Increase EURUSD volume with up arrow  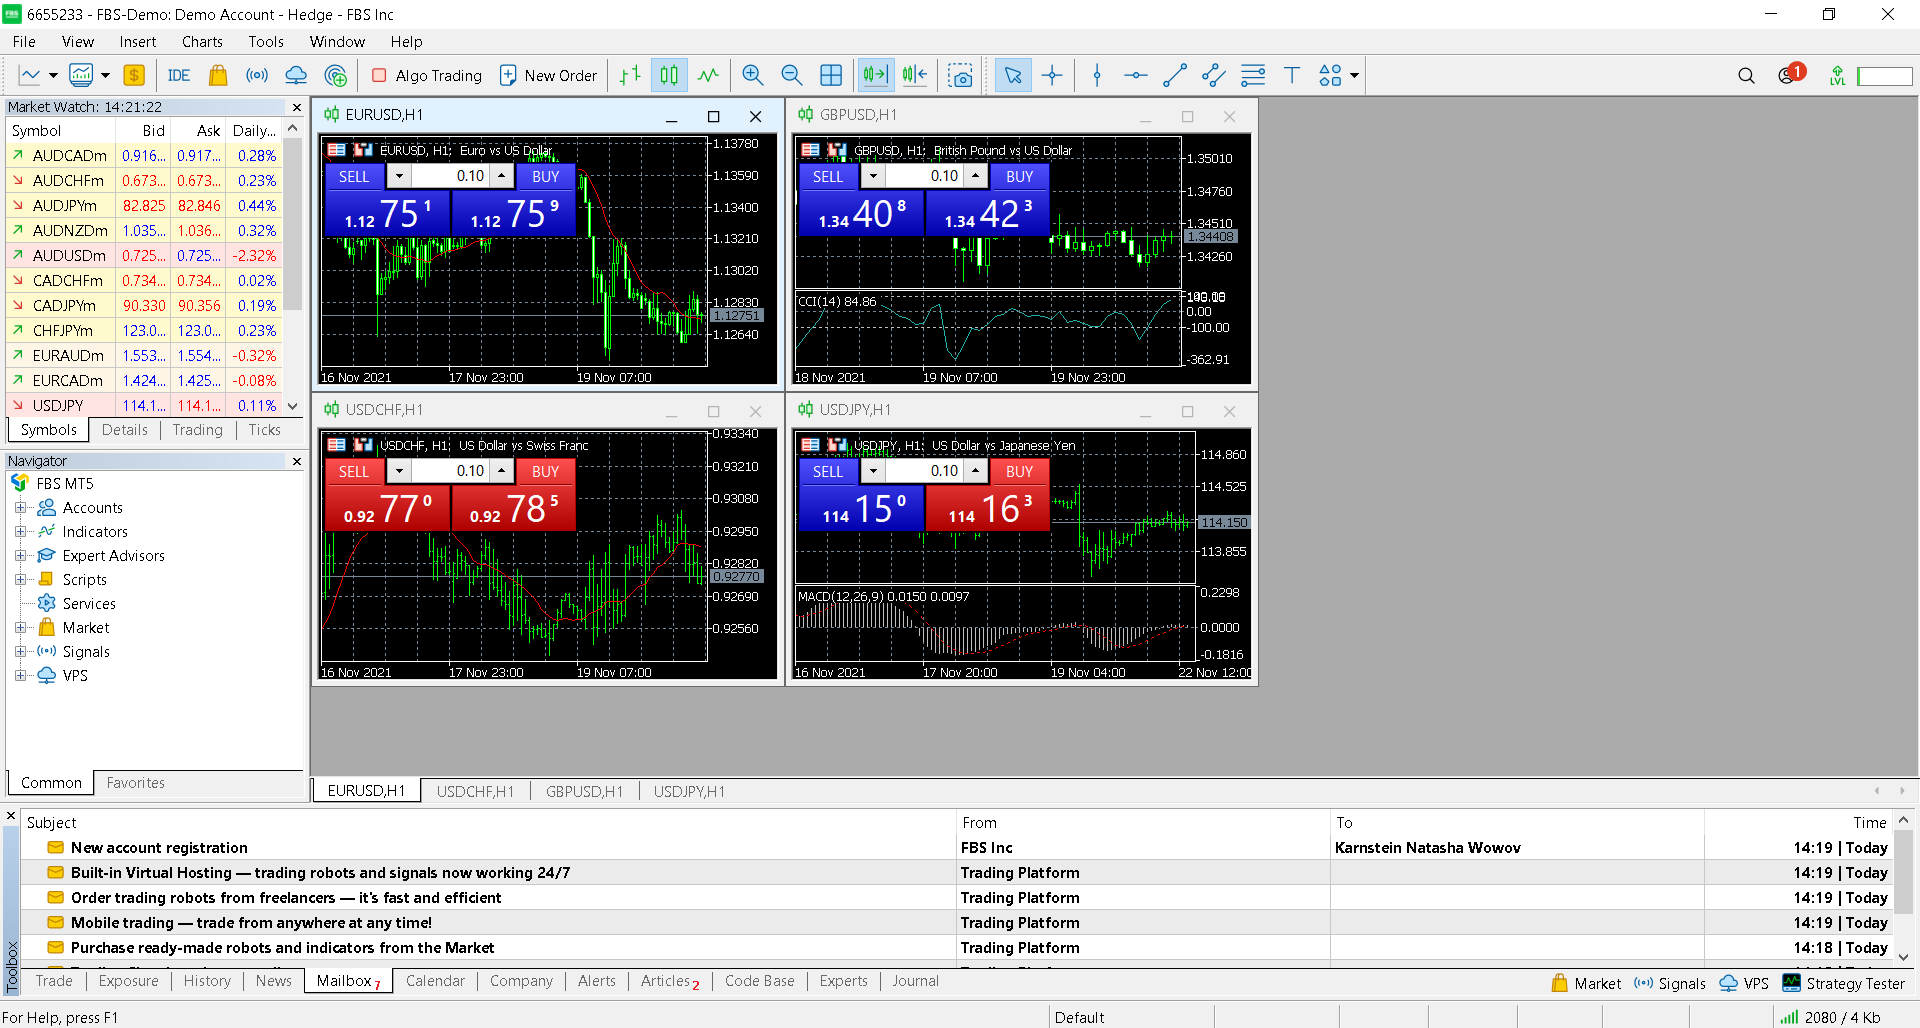[501, 176]
